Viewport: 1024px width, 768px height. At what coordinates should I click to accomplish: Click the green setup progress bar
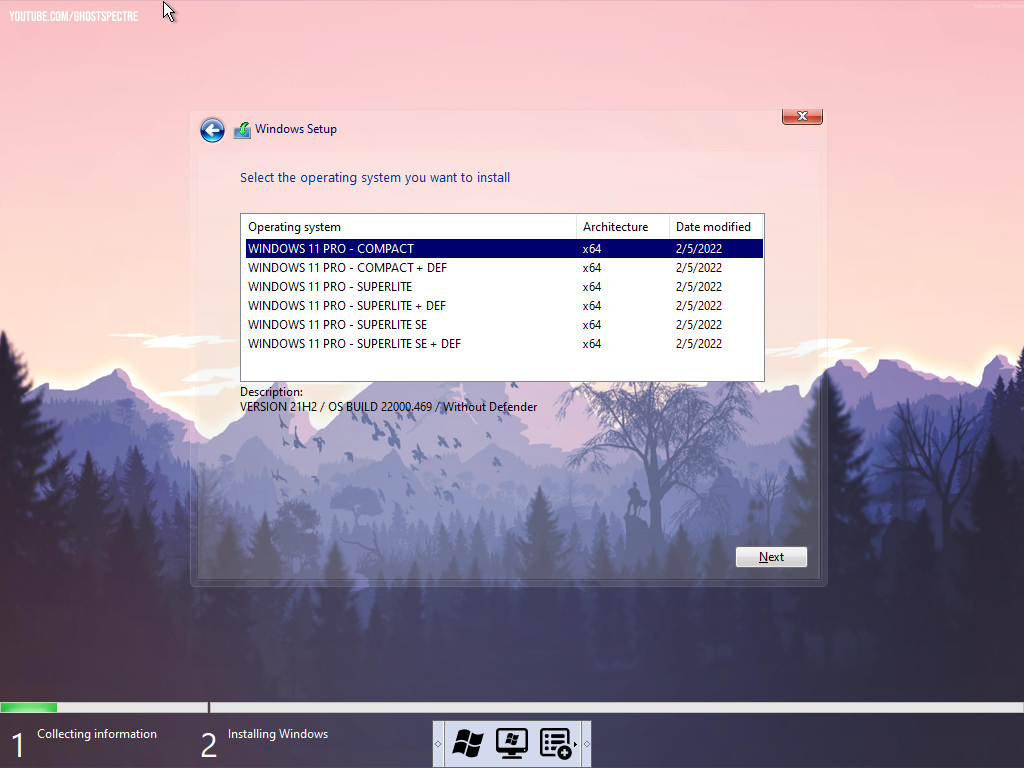point(29,707)
